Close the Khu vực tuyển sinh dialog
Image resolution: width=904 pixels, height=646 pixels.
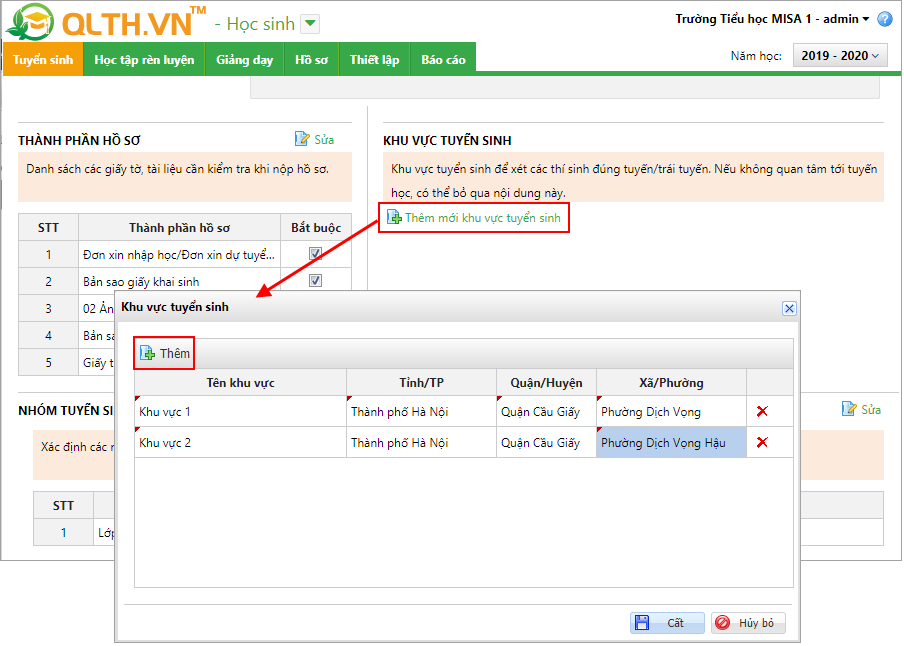(789, 308)
